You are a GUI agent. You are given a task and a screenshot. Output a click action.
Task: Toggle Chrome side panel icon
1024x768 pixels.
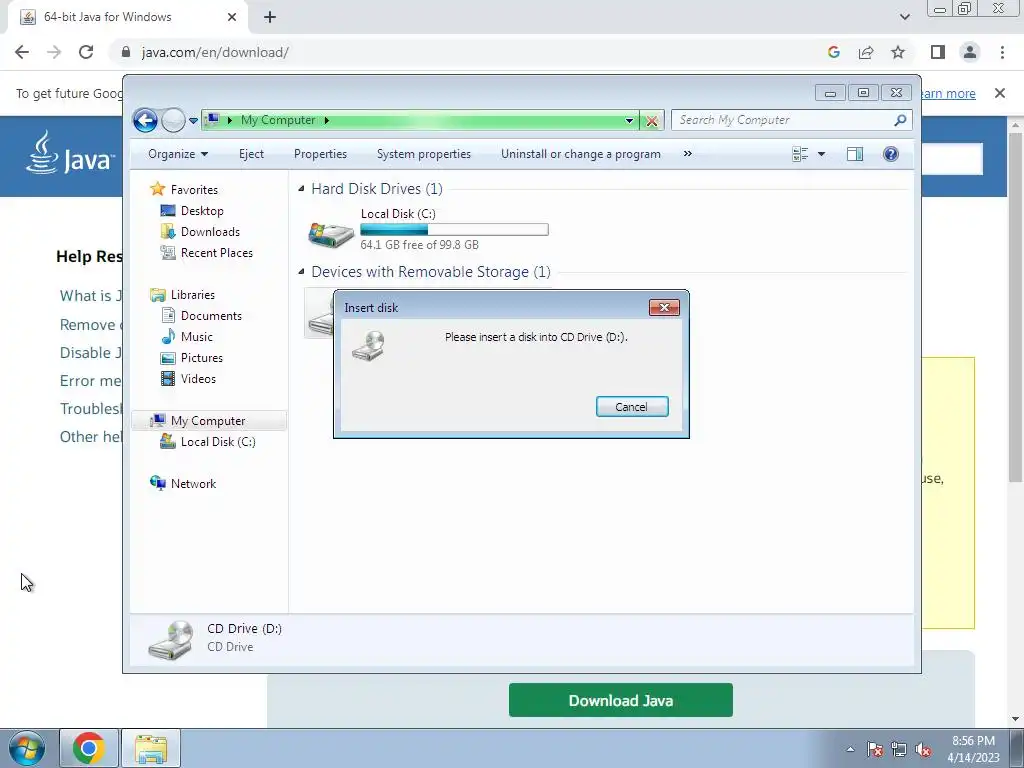click(x=938, y=52)
